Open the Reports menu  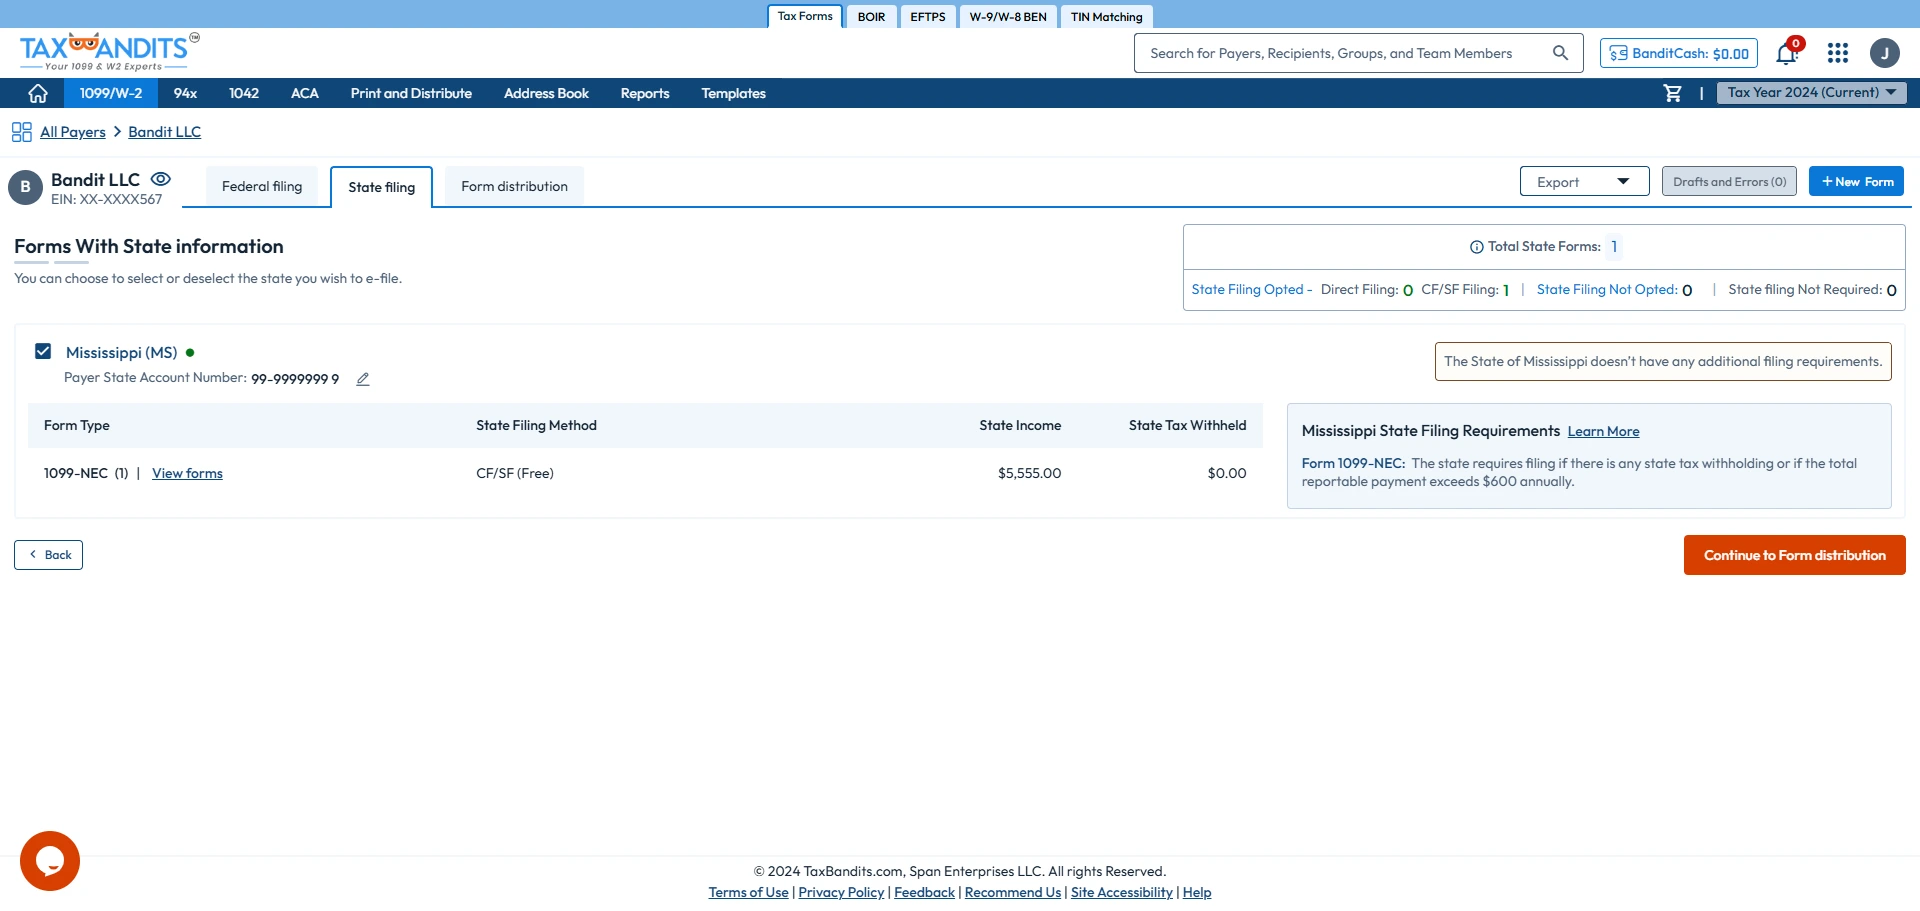[645, 93]
